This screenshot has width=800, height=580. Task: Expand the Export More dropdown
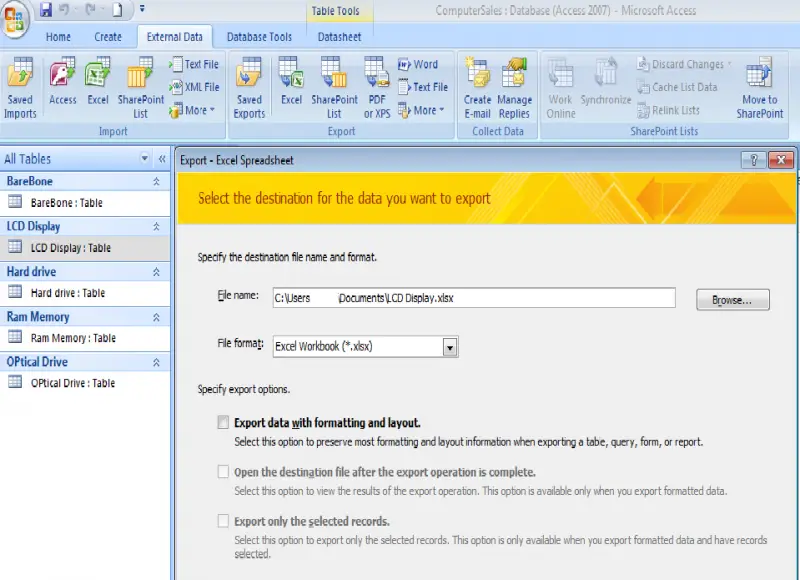click(421, 110)
